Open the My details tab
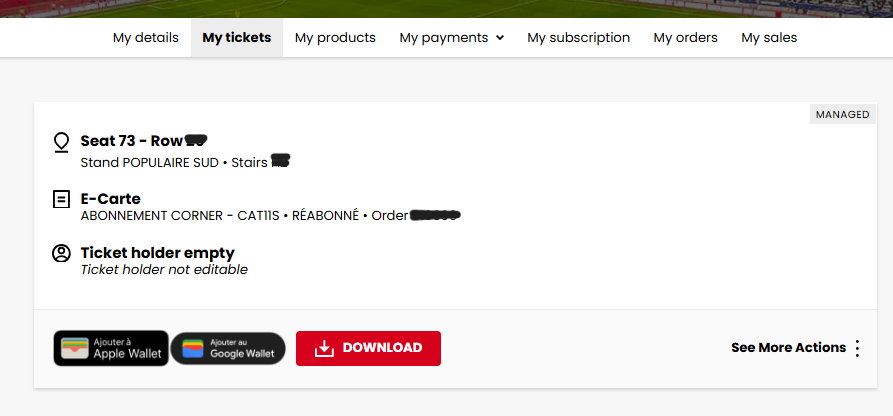 pyautogui.click(x=146, y=38)
